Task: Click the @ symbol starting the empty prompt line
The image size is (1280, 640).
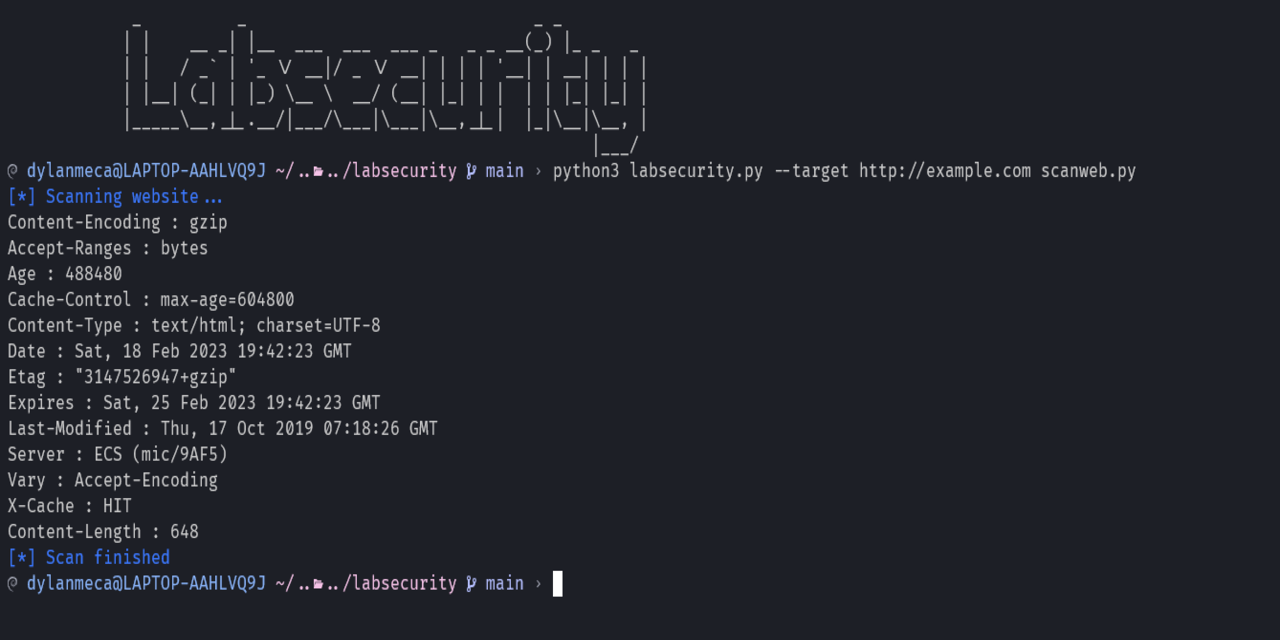Action: [12, 583]
